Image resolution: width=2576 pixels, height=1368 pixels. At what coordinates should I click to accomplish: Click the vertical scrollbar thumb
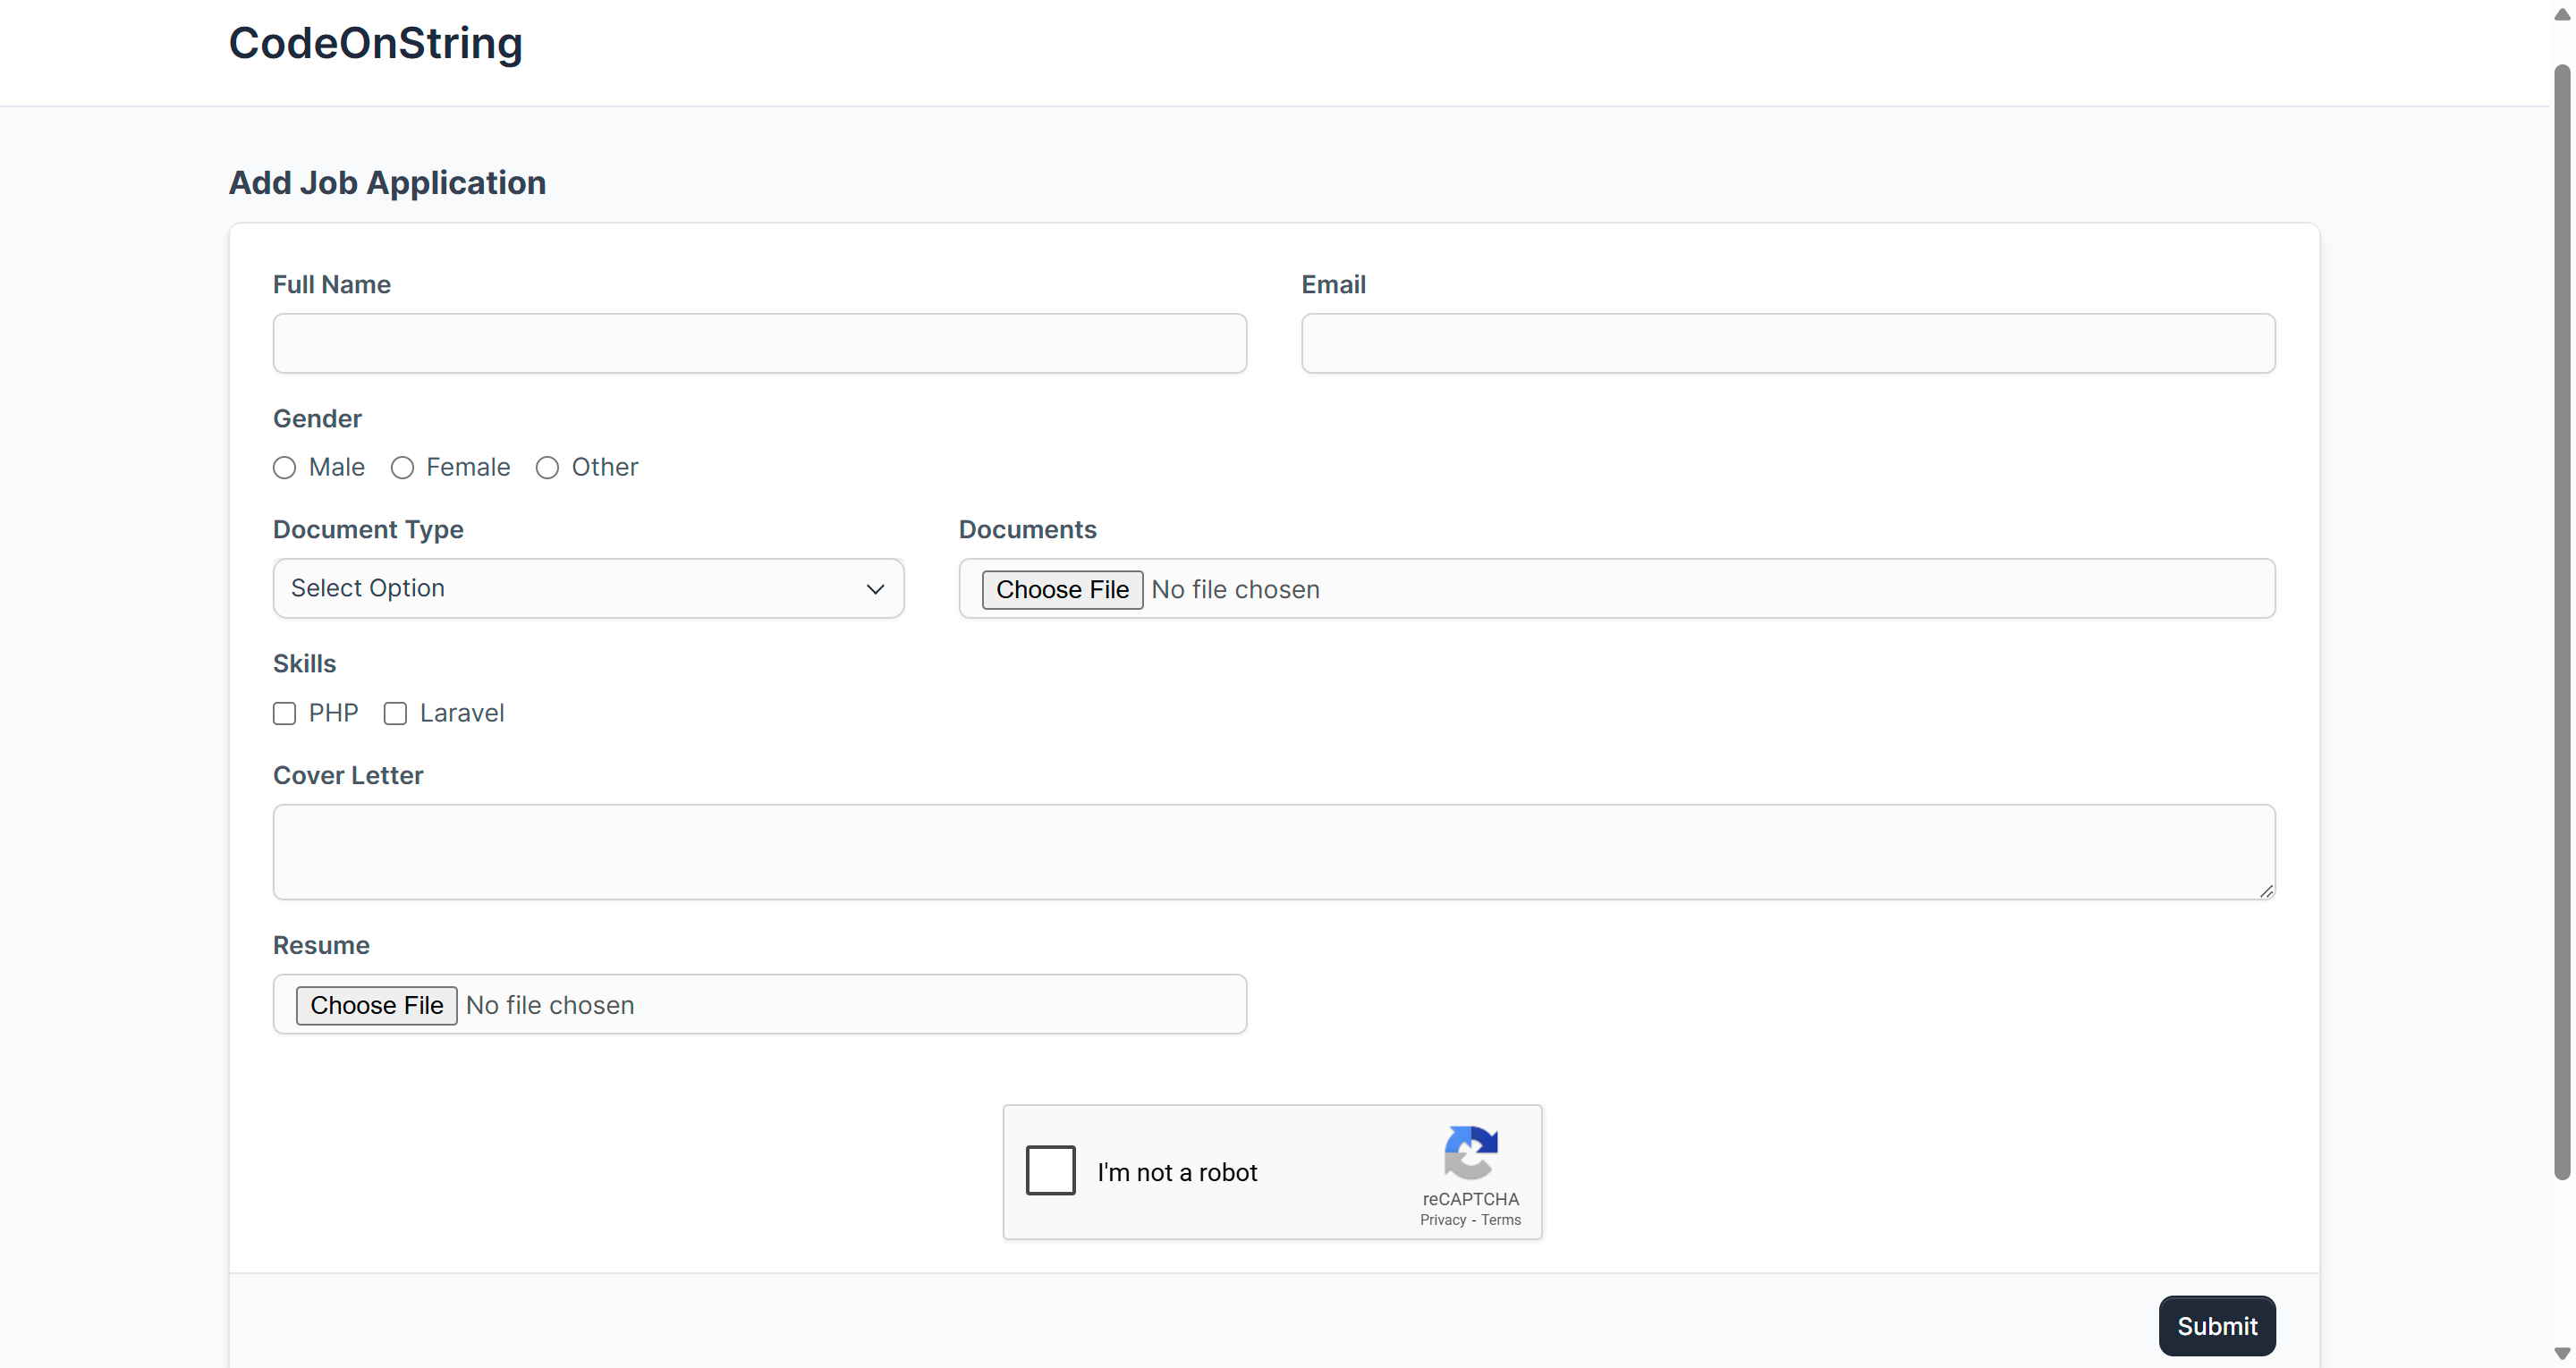(2562, 622)
